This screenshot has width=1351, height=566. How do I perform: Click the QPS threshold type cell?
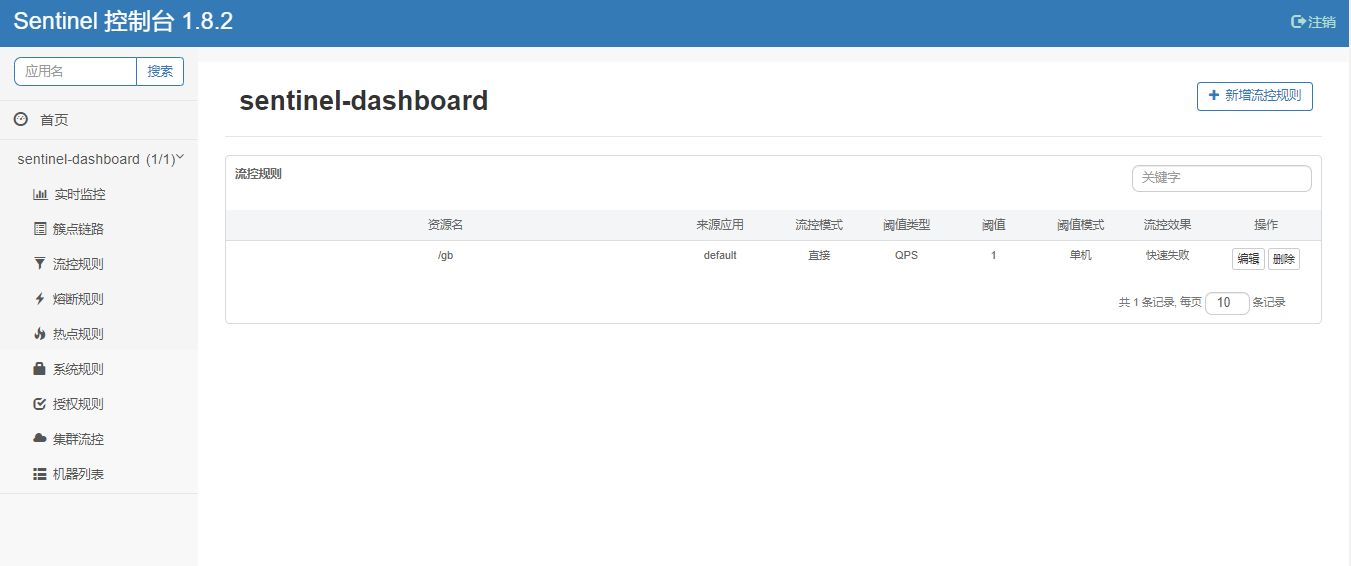coord(906,255)
